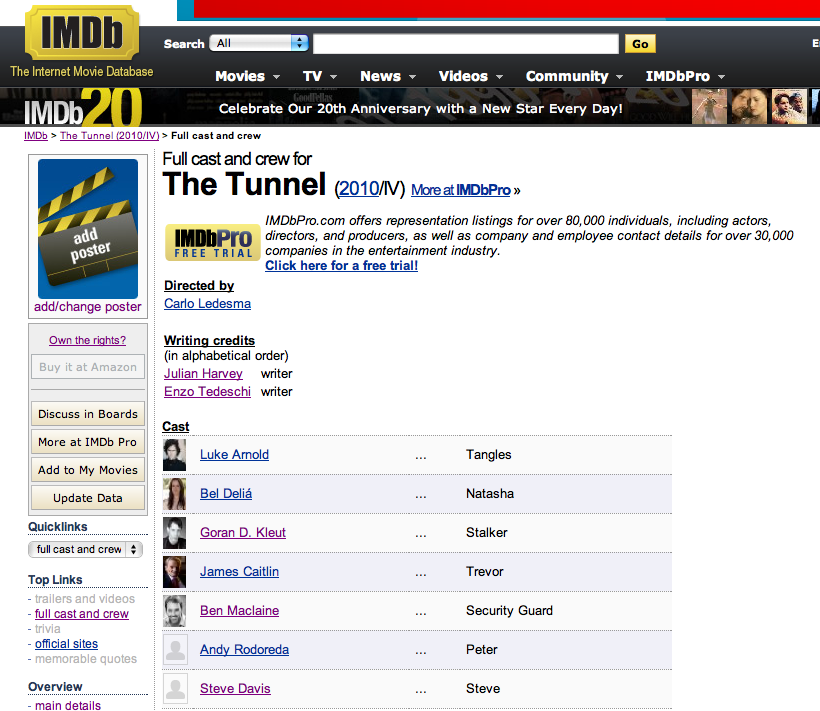Click the character name Stalker
Screen dimensions: 820x711
(487, 533)
